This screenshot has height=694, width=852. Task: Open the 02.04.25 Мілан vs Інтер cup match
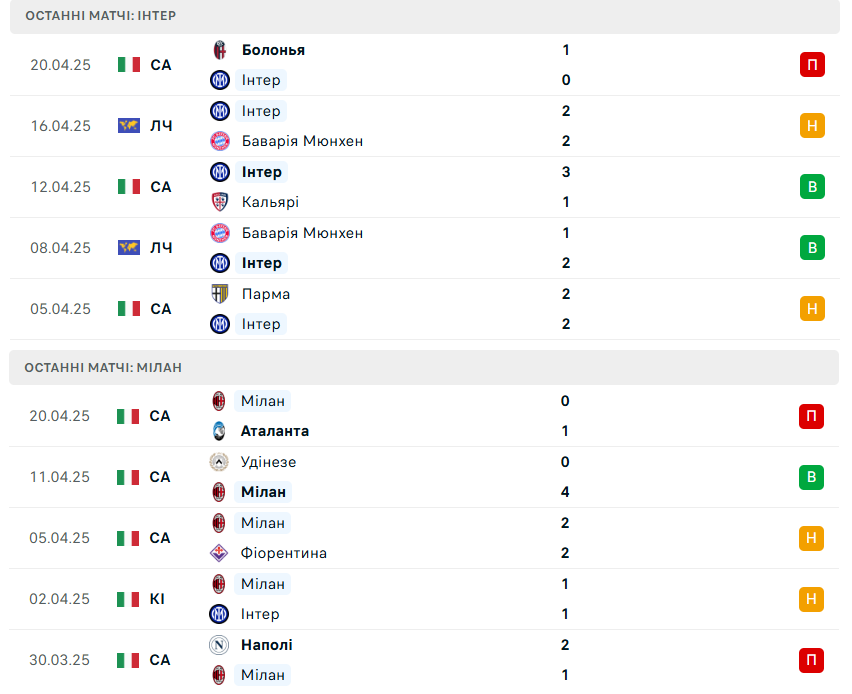pos(424,599)
